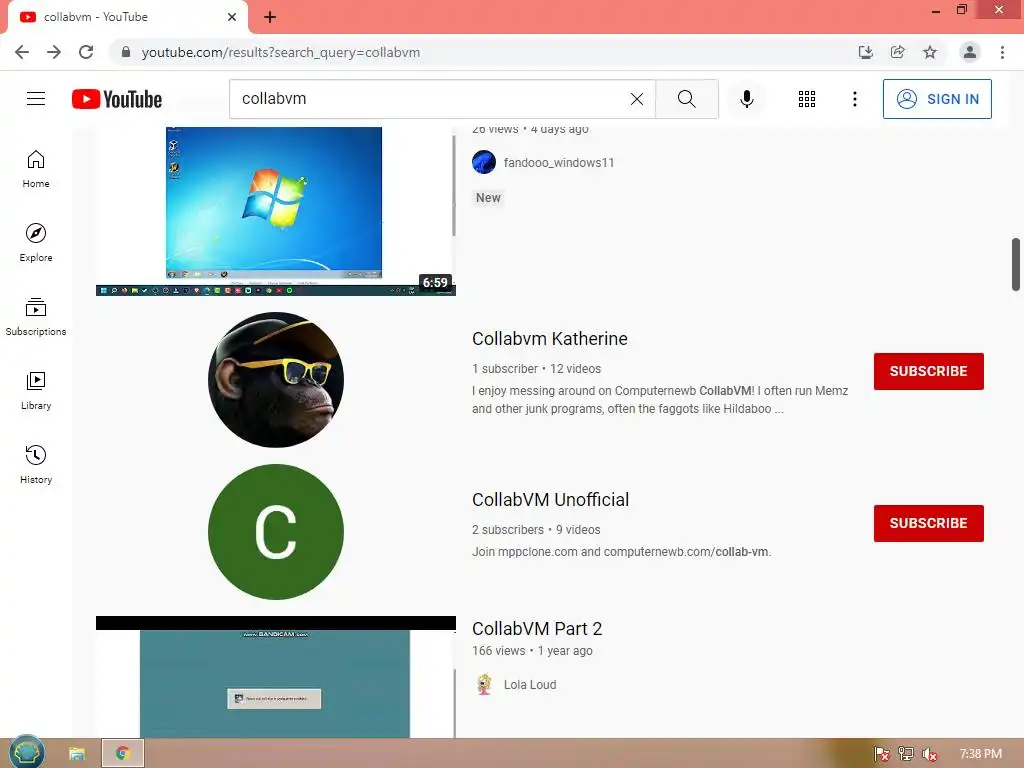Open fandooo_windows11 channel avatar
Viewport: 1024px width, 768px height.
[x=484, y=162]
